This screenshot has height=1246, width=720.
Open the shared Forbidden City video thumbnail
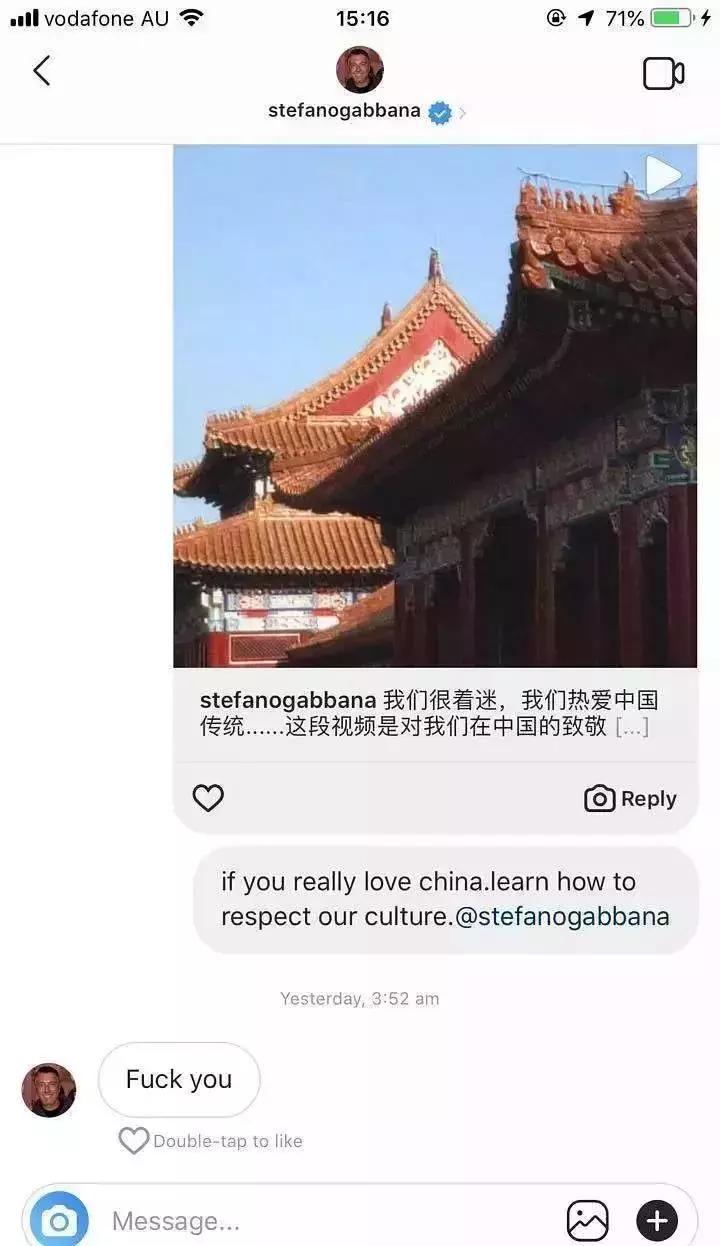point(435,406)
